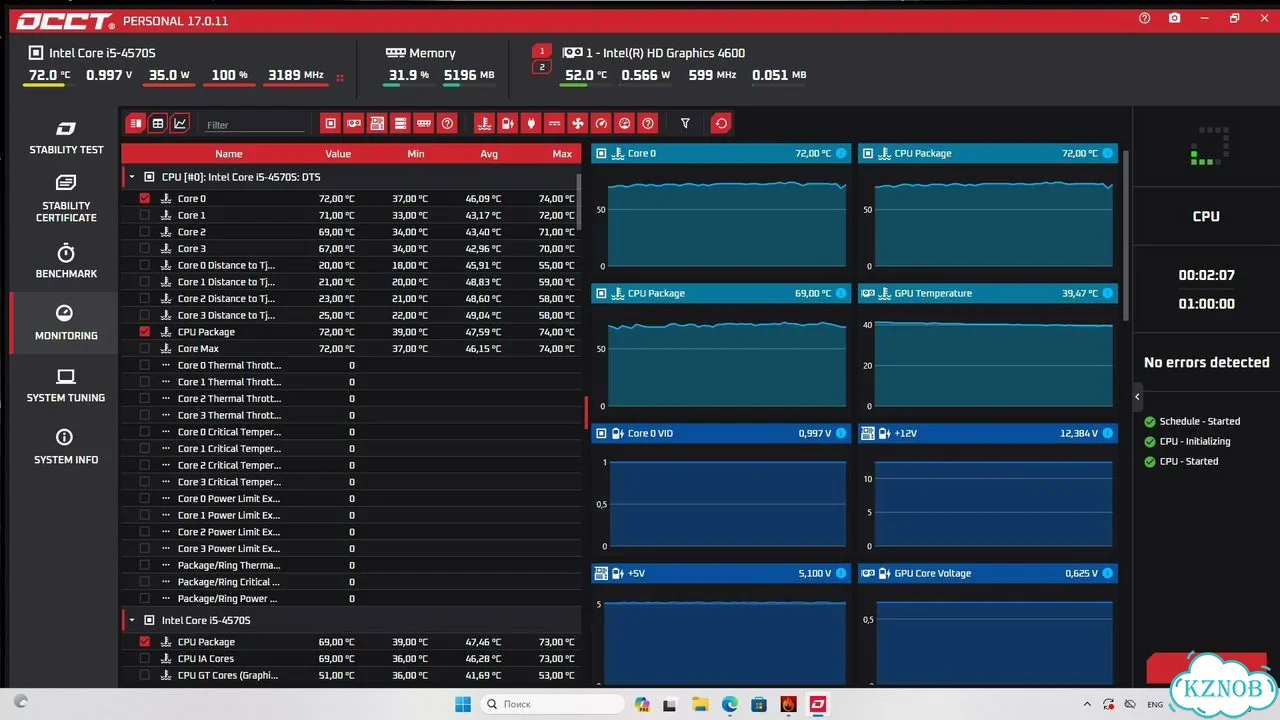Open the System Tuning section

[x=66, y=385]
